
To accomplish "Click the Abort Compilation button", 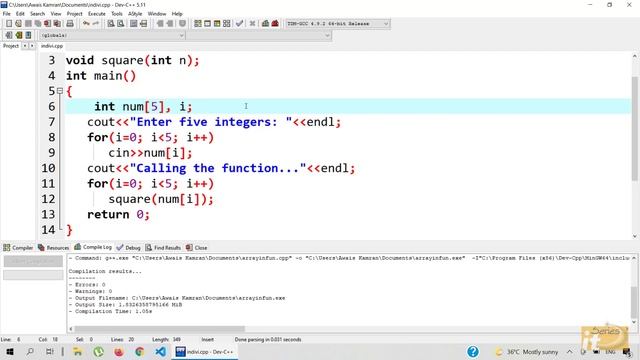I will click(33, 261).
